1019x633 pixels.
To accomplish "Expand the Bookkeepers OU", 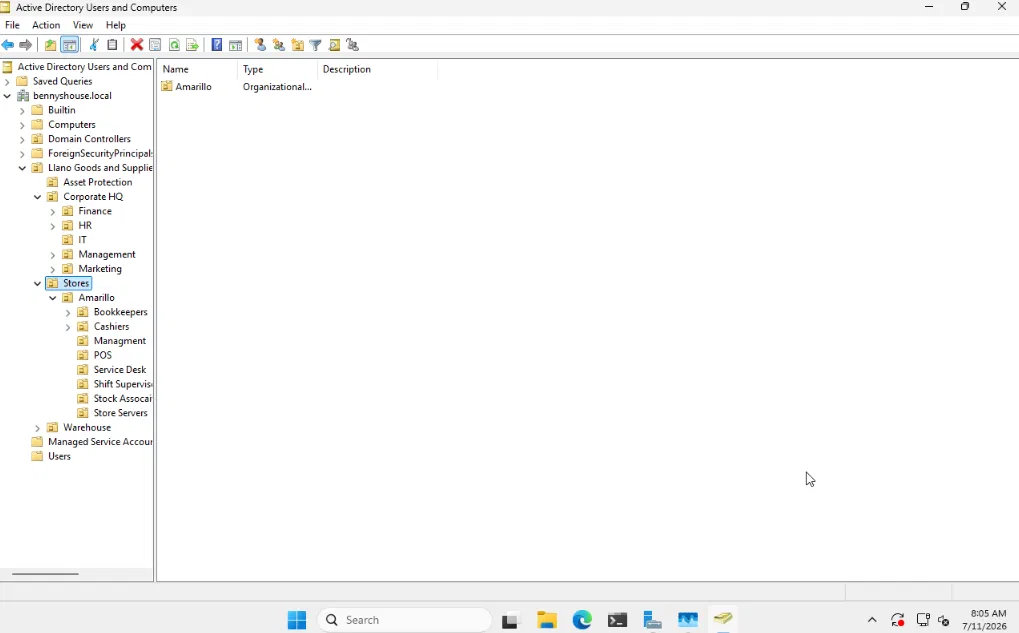I will (68, 313).
